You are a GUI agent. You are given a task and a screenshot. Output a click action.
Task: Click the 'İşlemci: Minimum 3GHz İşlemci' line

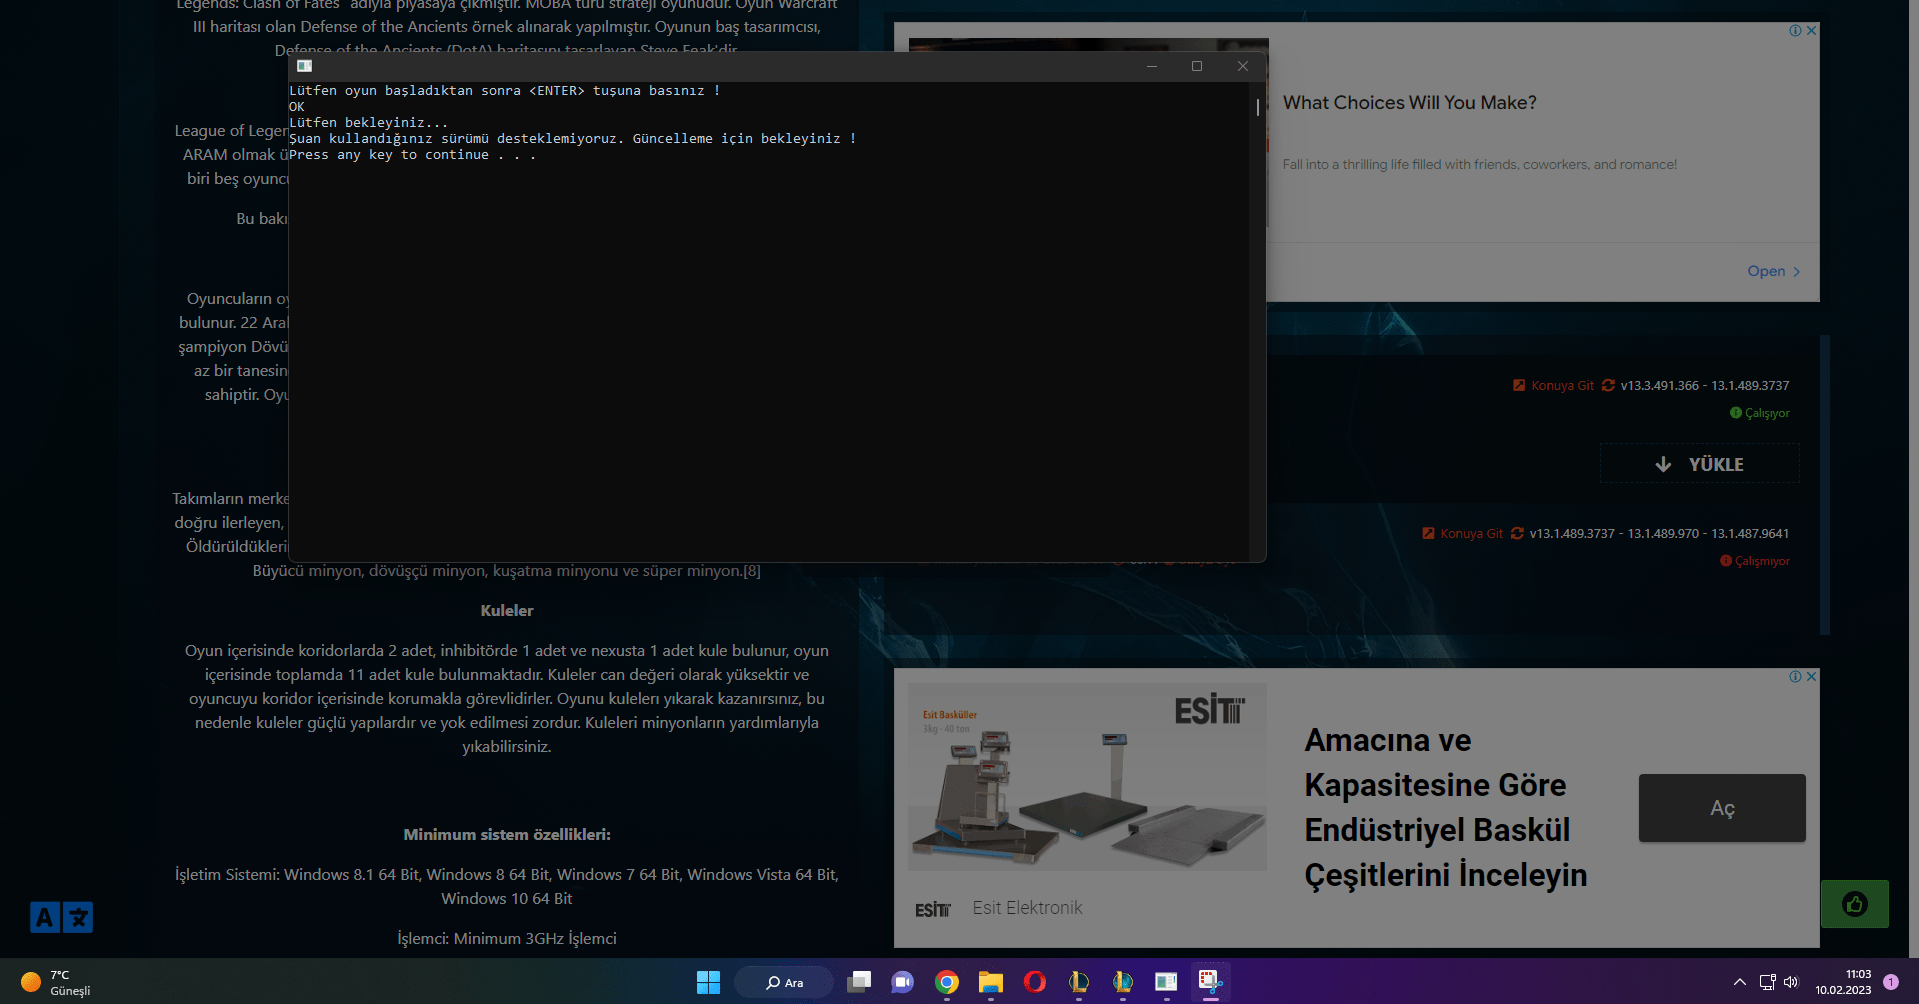[507, 938]
